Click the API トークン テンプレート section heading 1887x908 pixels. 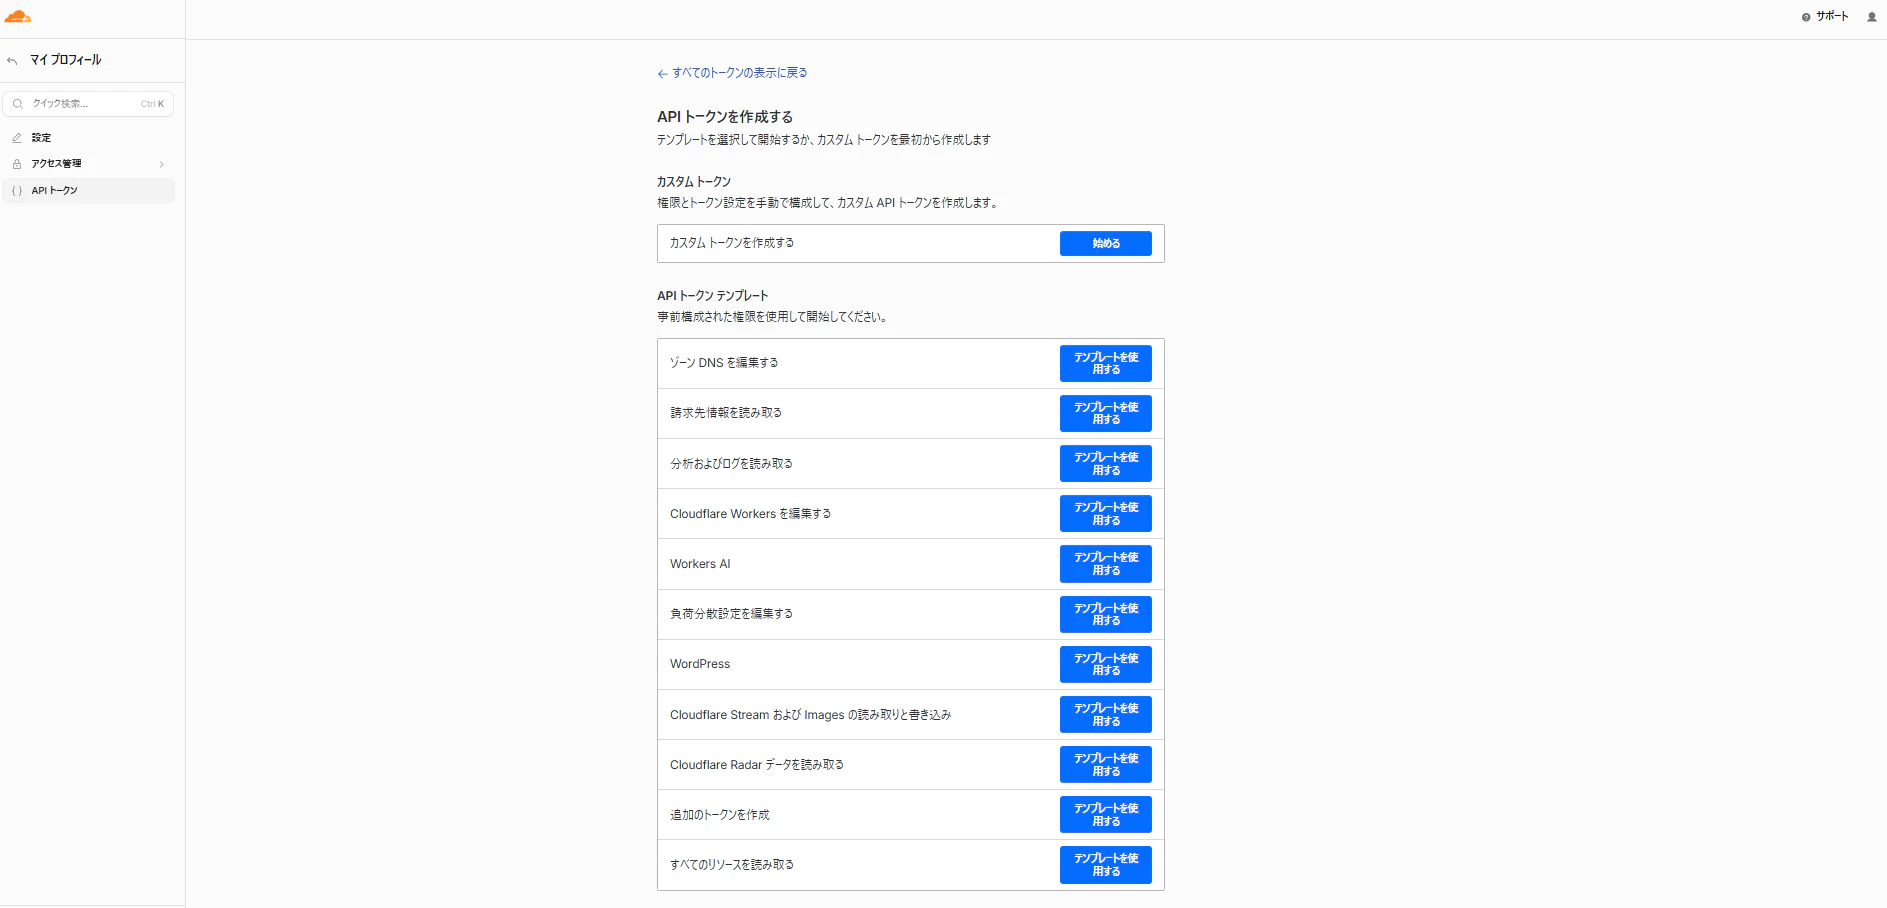pos(713,296)
